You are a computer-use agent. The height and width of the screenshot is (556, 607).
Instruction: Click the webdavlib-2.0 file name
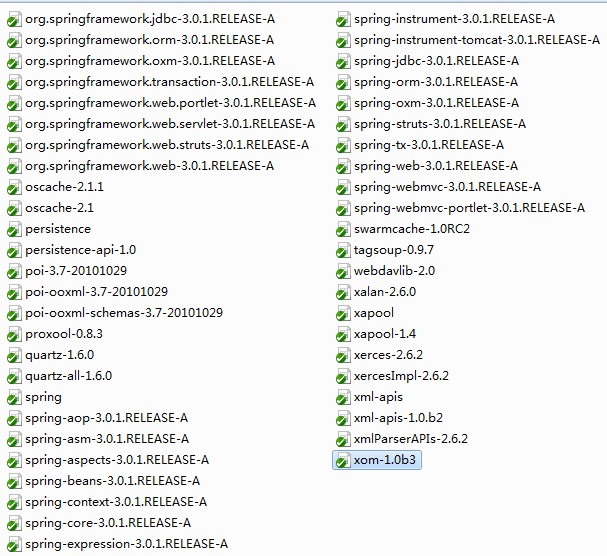(394, 271)
